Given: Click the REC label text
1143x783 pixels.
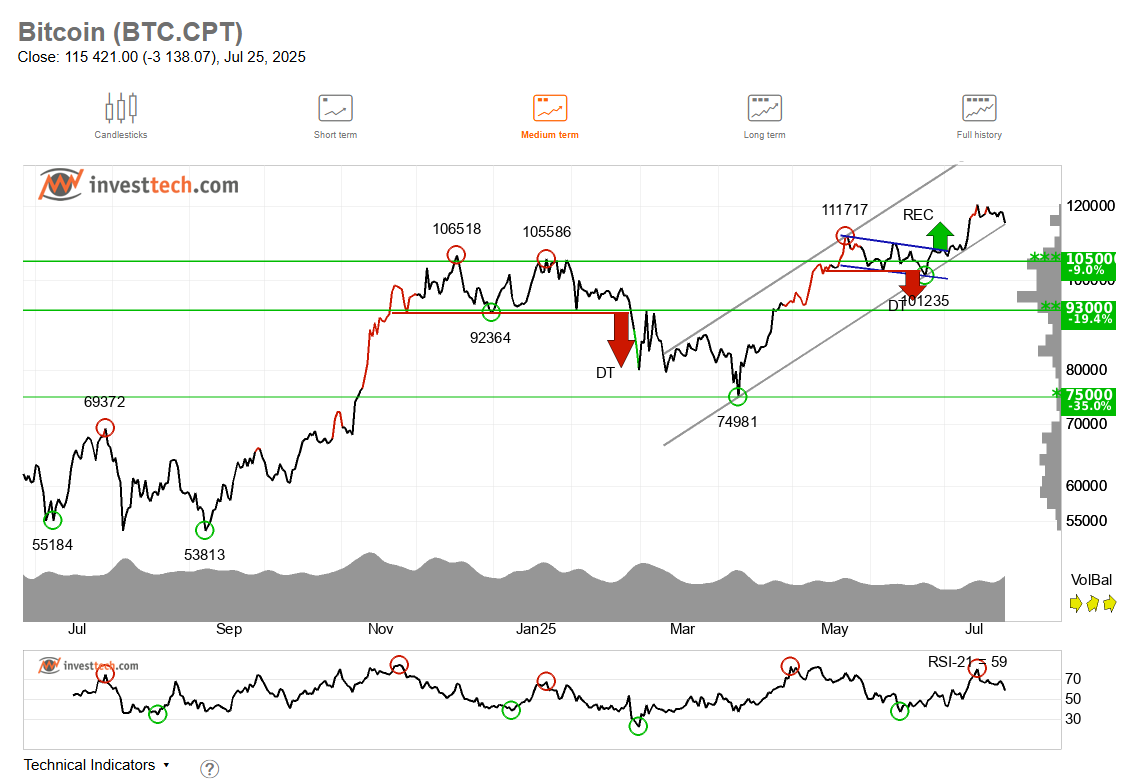Looking at the screenshot, I should click(x=918, y=215).
